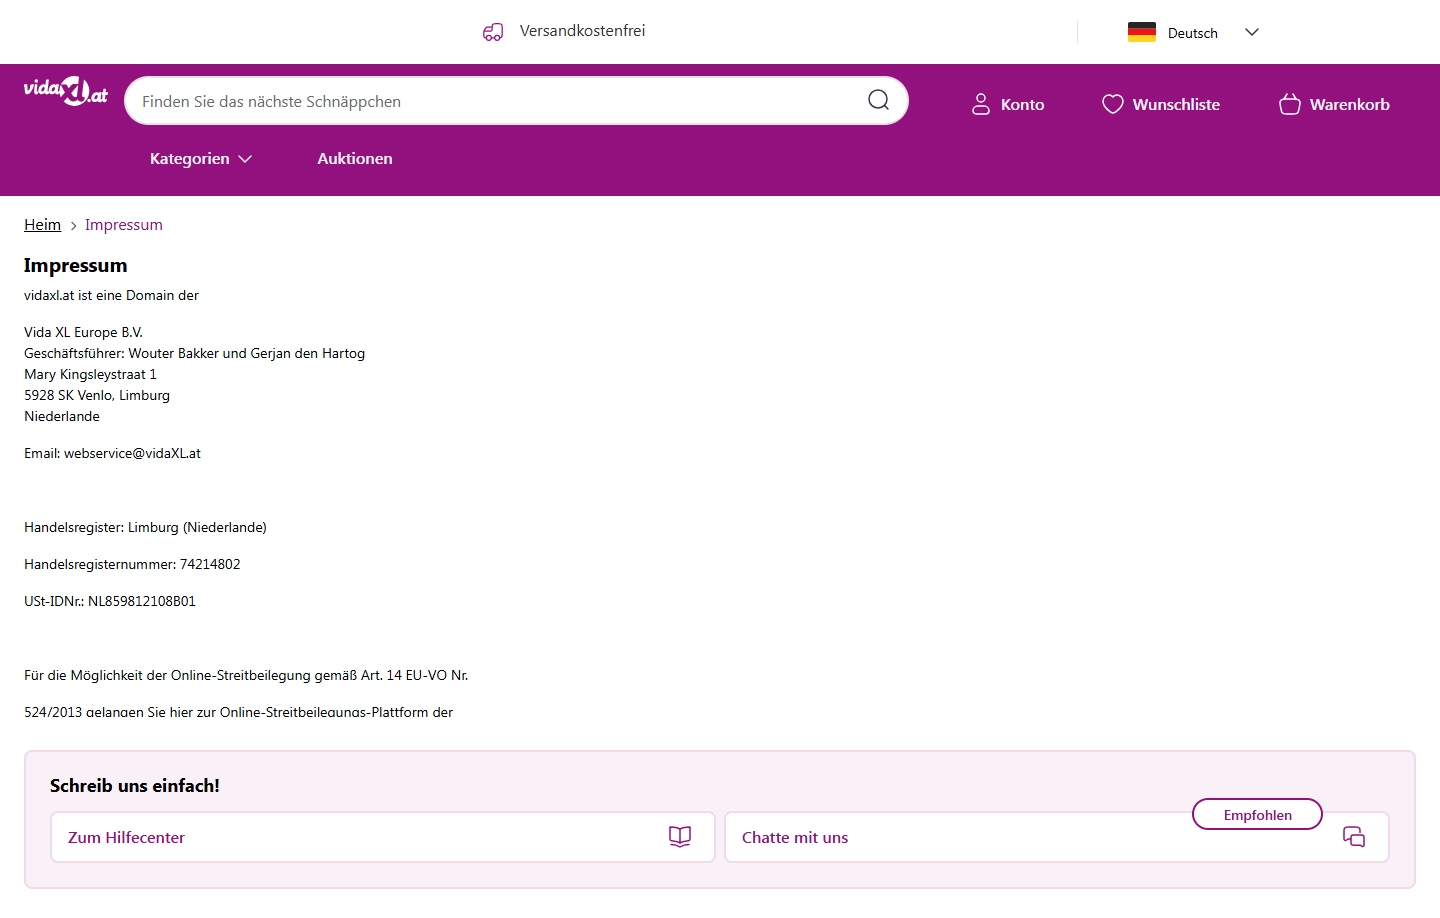
Task: Click the Online-Streitbeilegung paragraph line
Action: coord(246,675)
